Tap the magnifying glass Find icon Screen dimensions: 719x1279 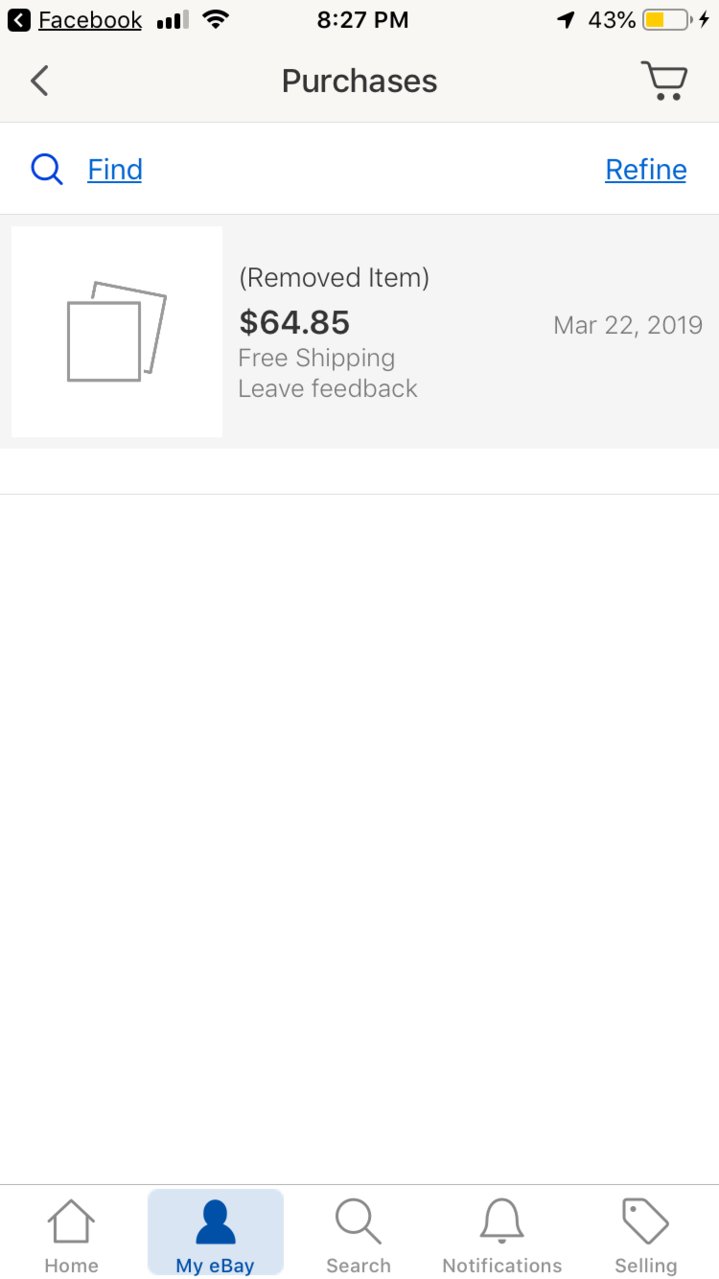[47, 170]
